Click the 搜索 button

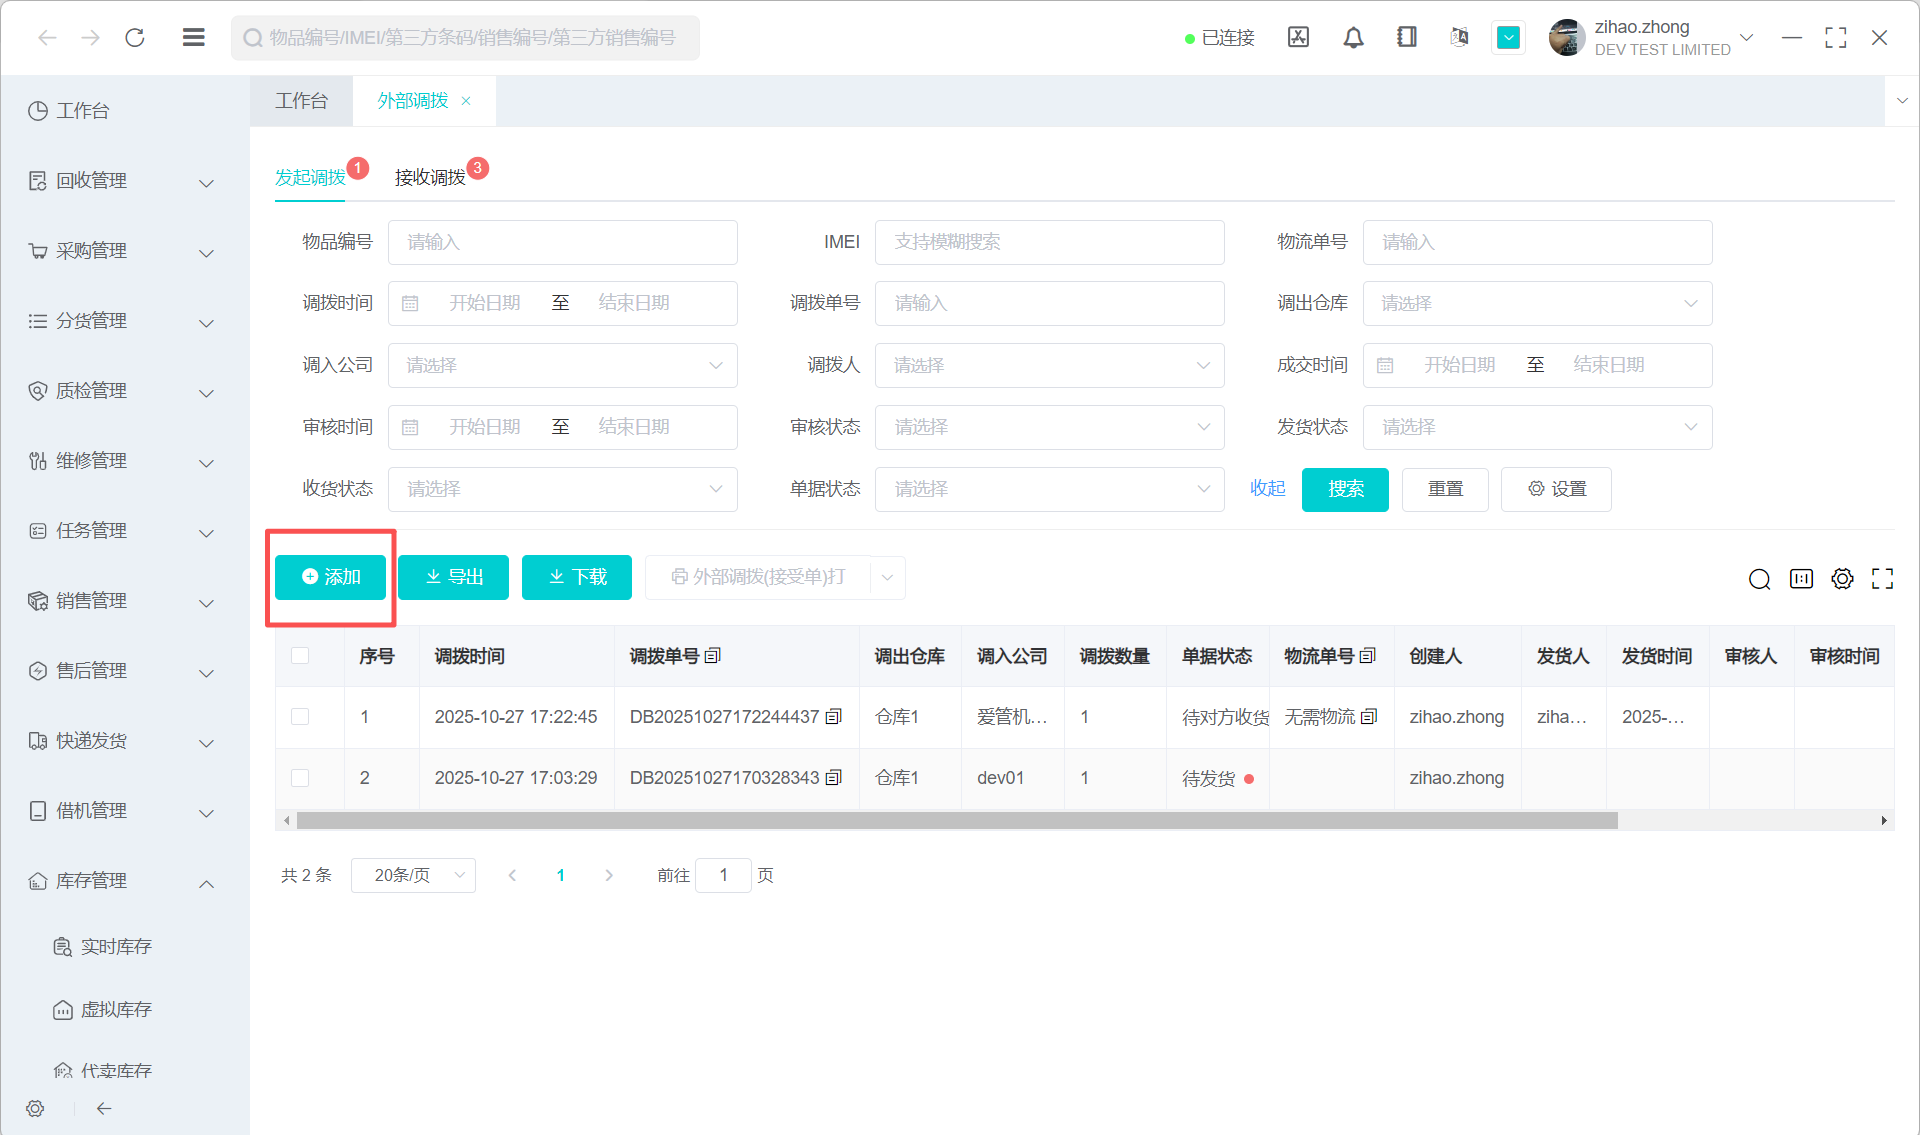[x=1345, y=489]
